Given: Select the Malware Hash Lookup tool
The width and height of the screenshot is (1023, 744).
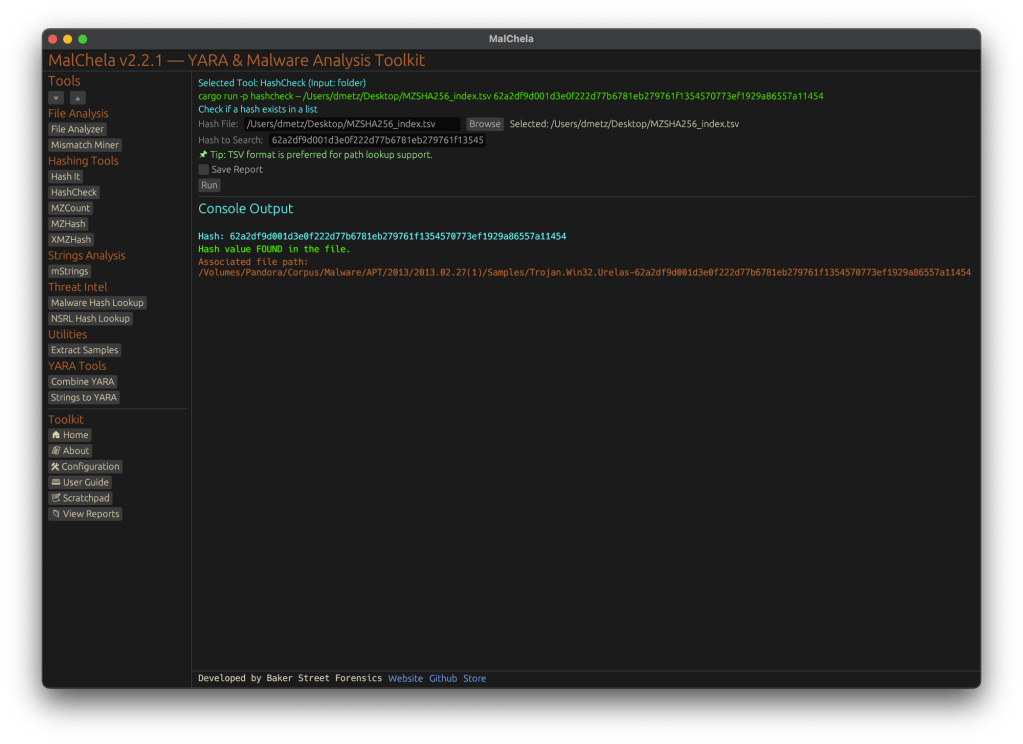Looking at the screenshot, I should [97, 303].
